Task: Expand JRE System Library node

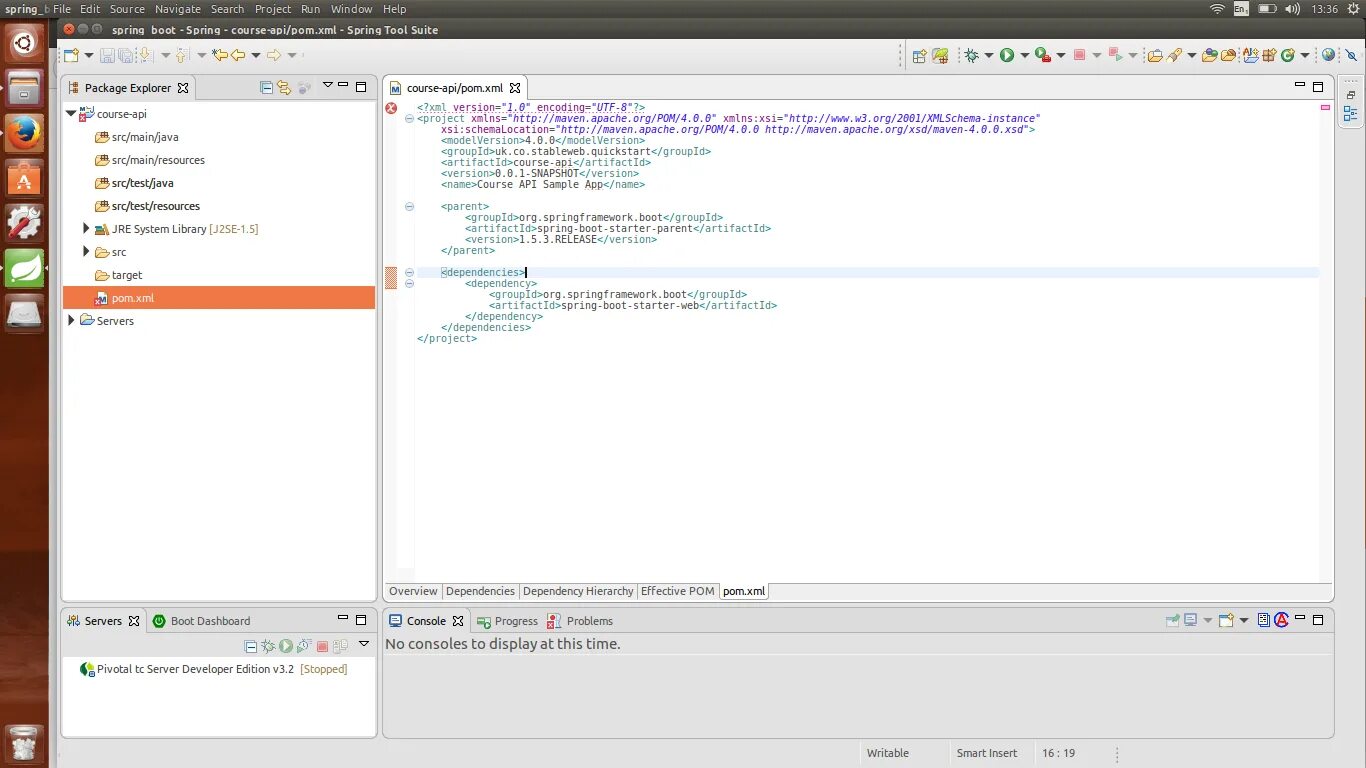Action: tap(87, 229)
